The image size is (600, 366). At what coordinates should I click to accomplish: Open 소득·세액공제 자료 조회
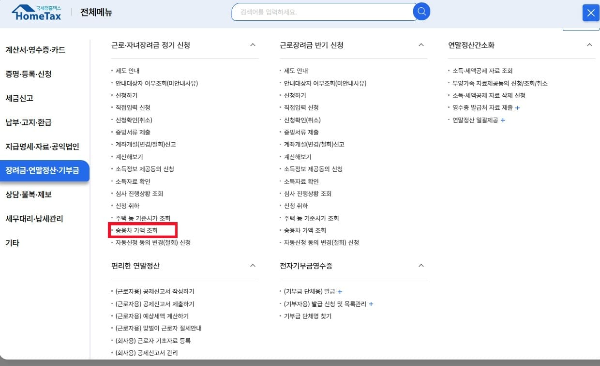tap(482, 71)
